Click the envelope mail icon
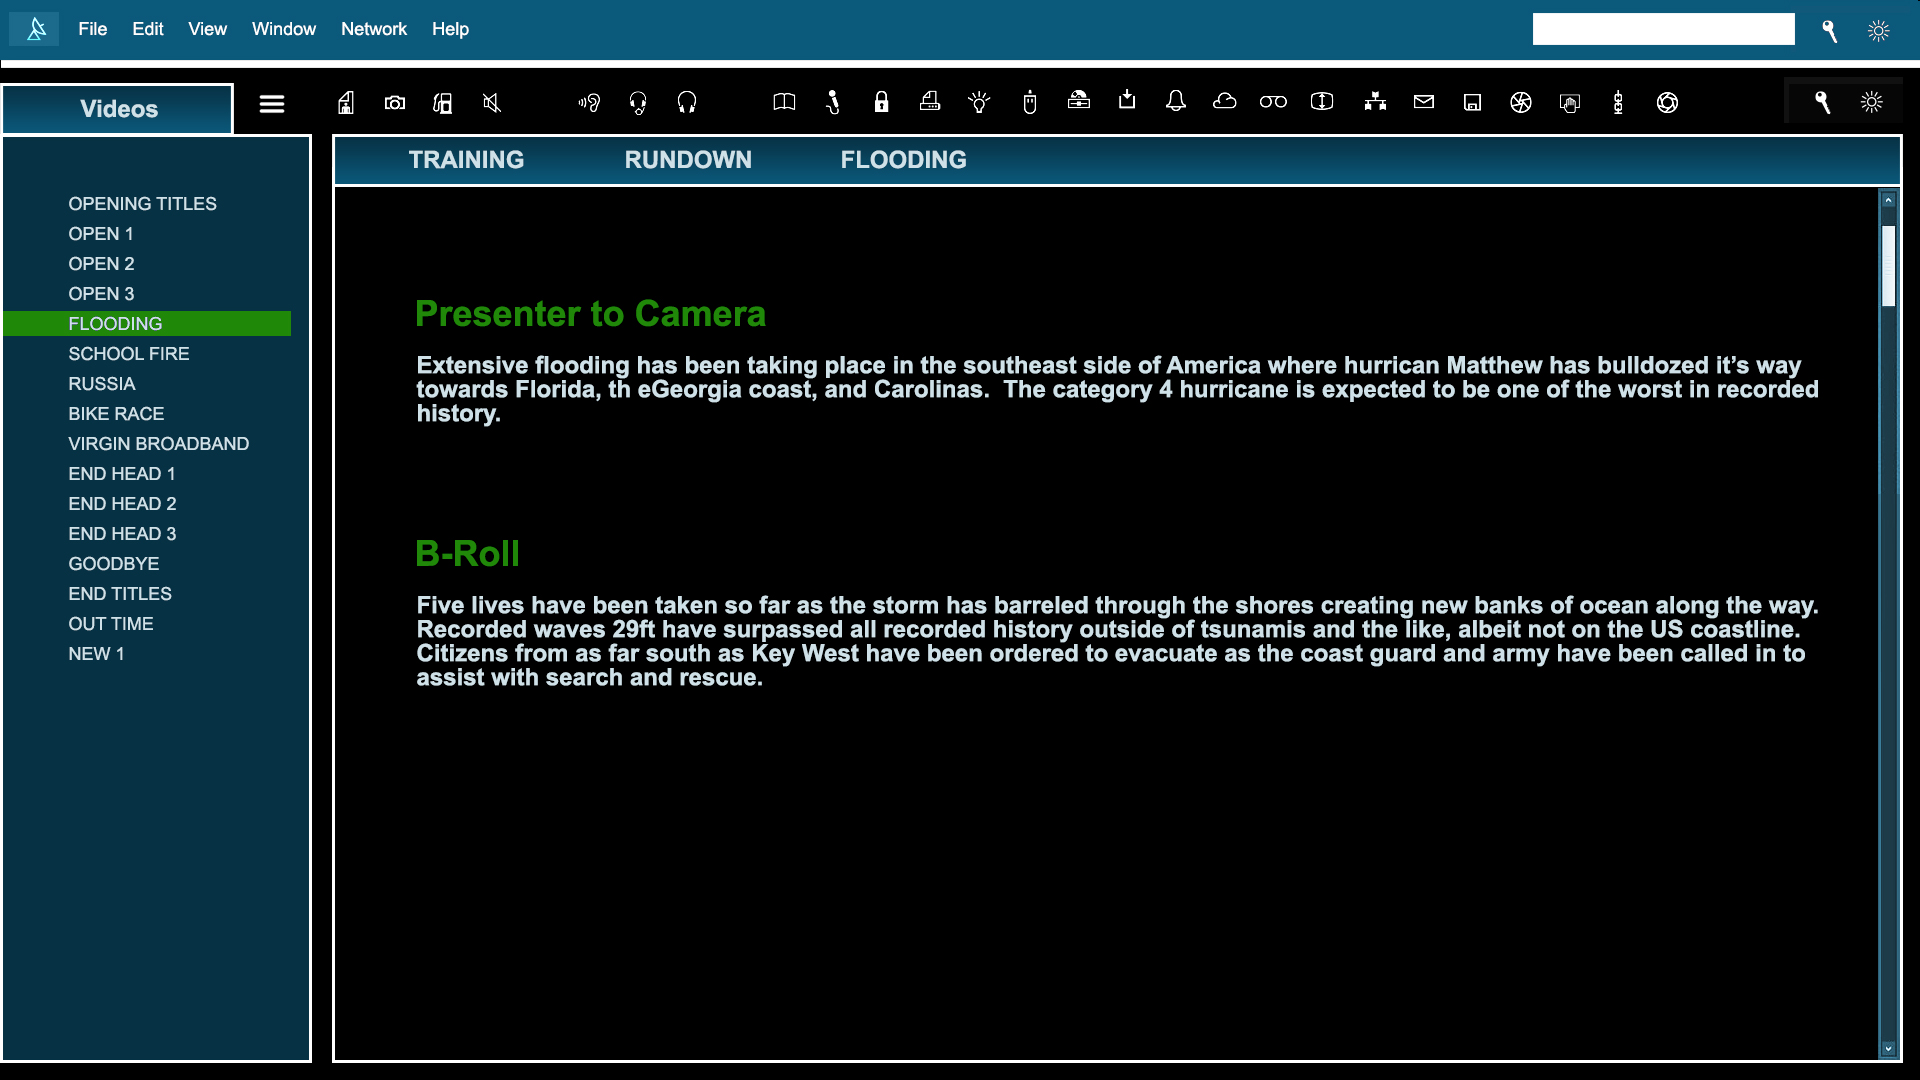 pos(1424,101)
